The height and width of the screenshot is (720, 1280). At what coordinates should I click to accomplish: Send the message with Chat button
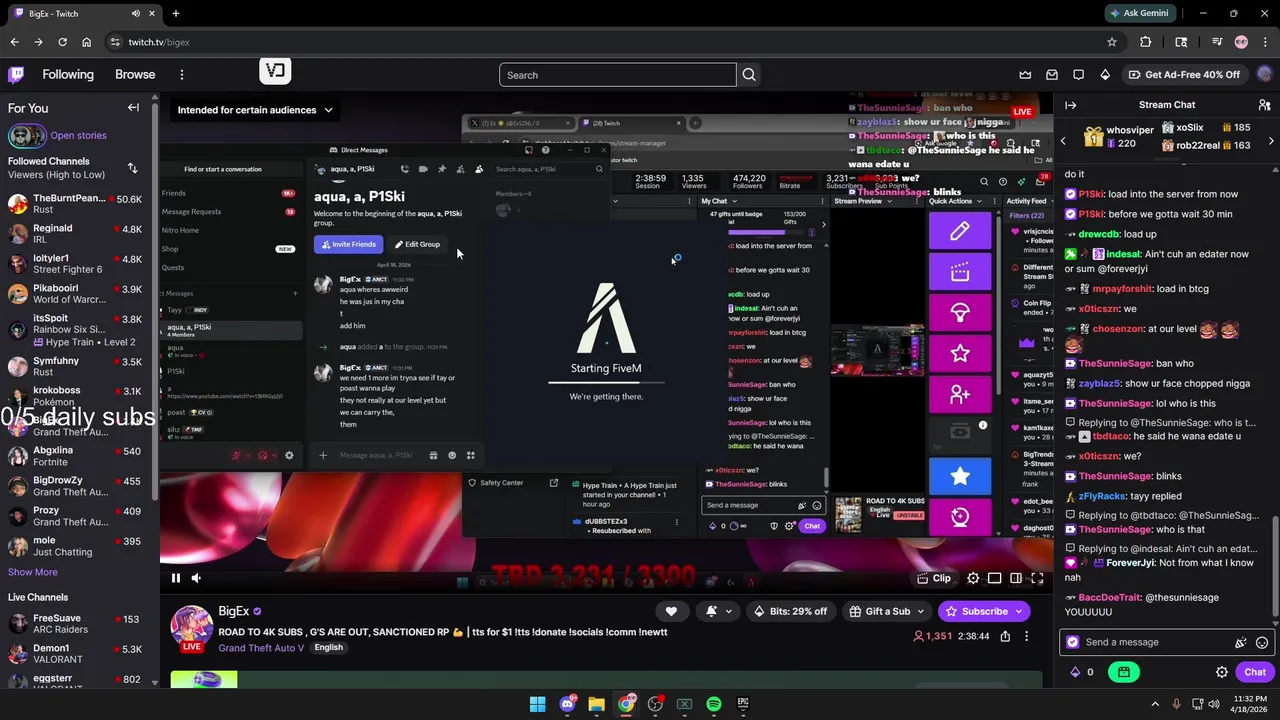(1255, 672)
